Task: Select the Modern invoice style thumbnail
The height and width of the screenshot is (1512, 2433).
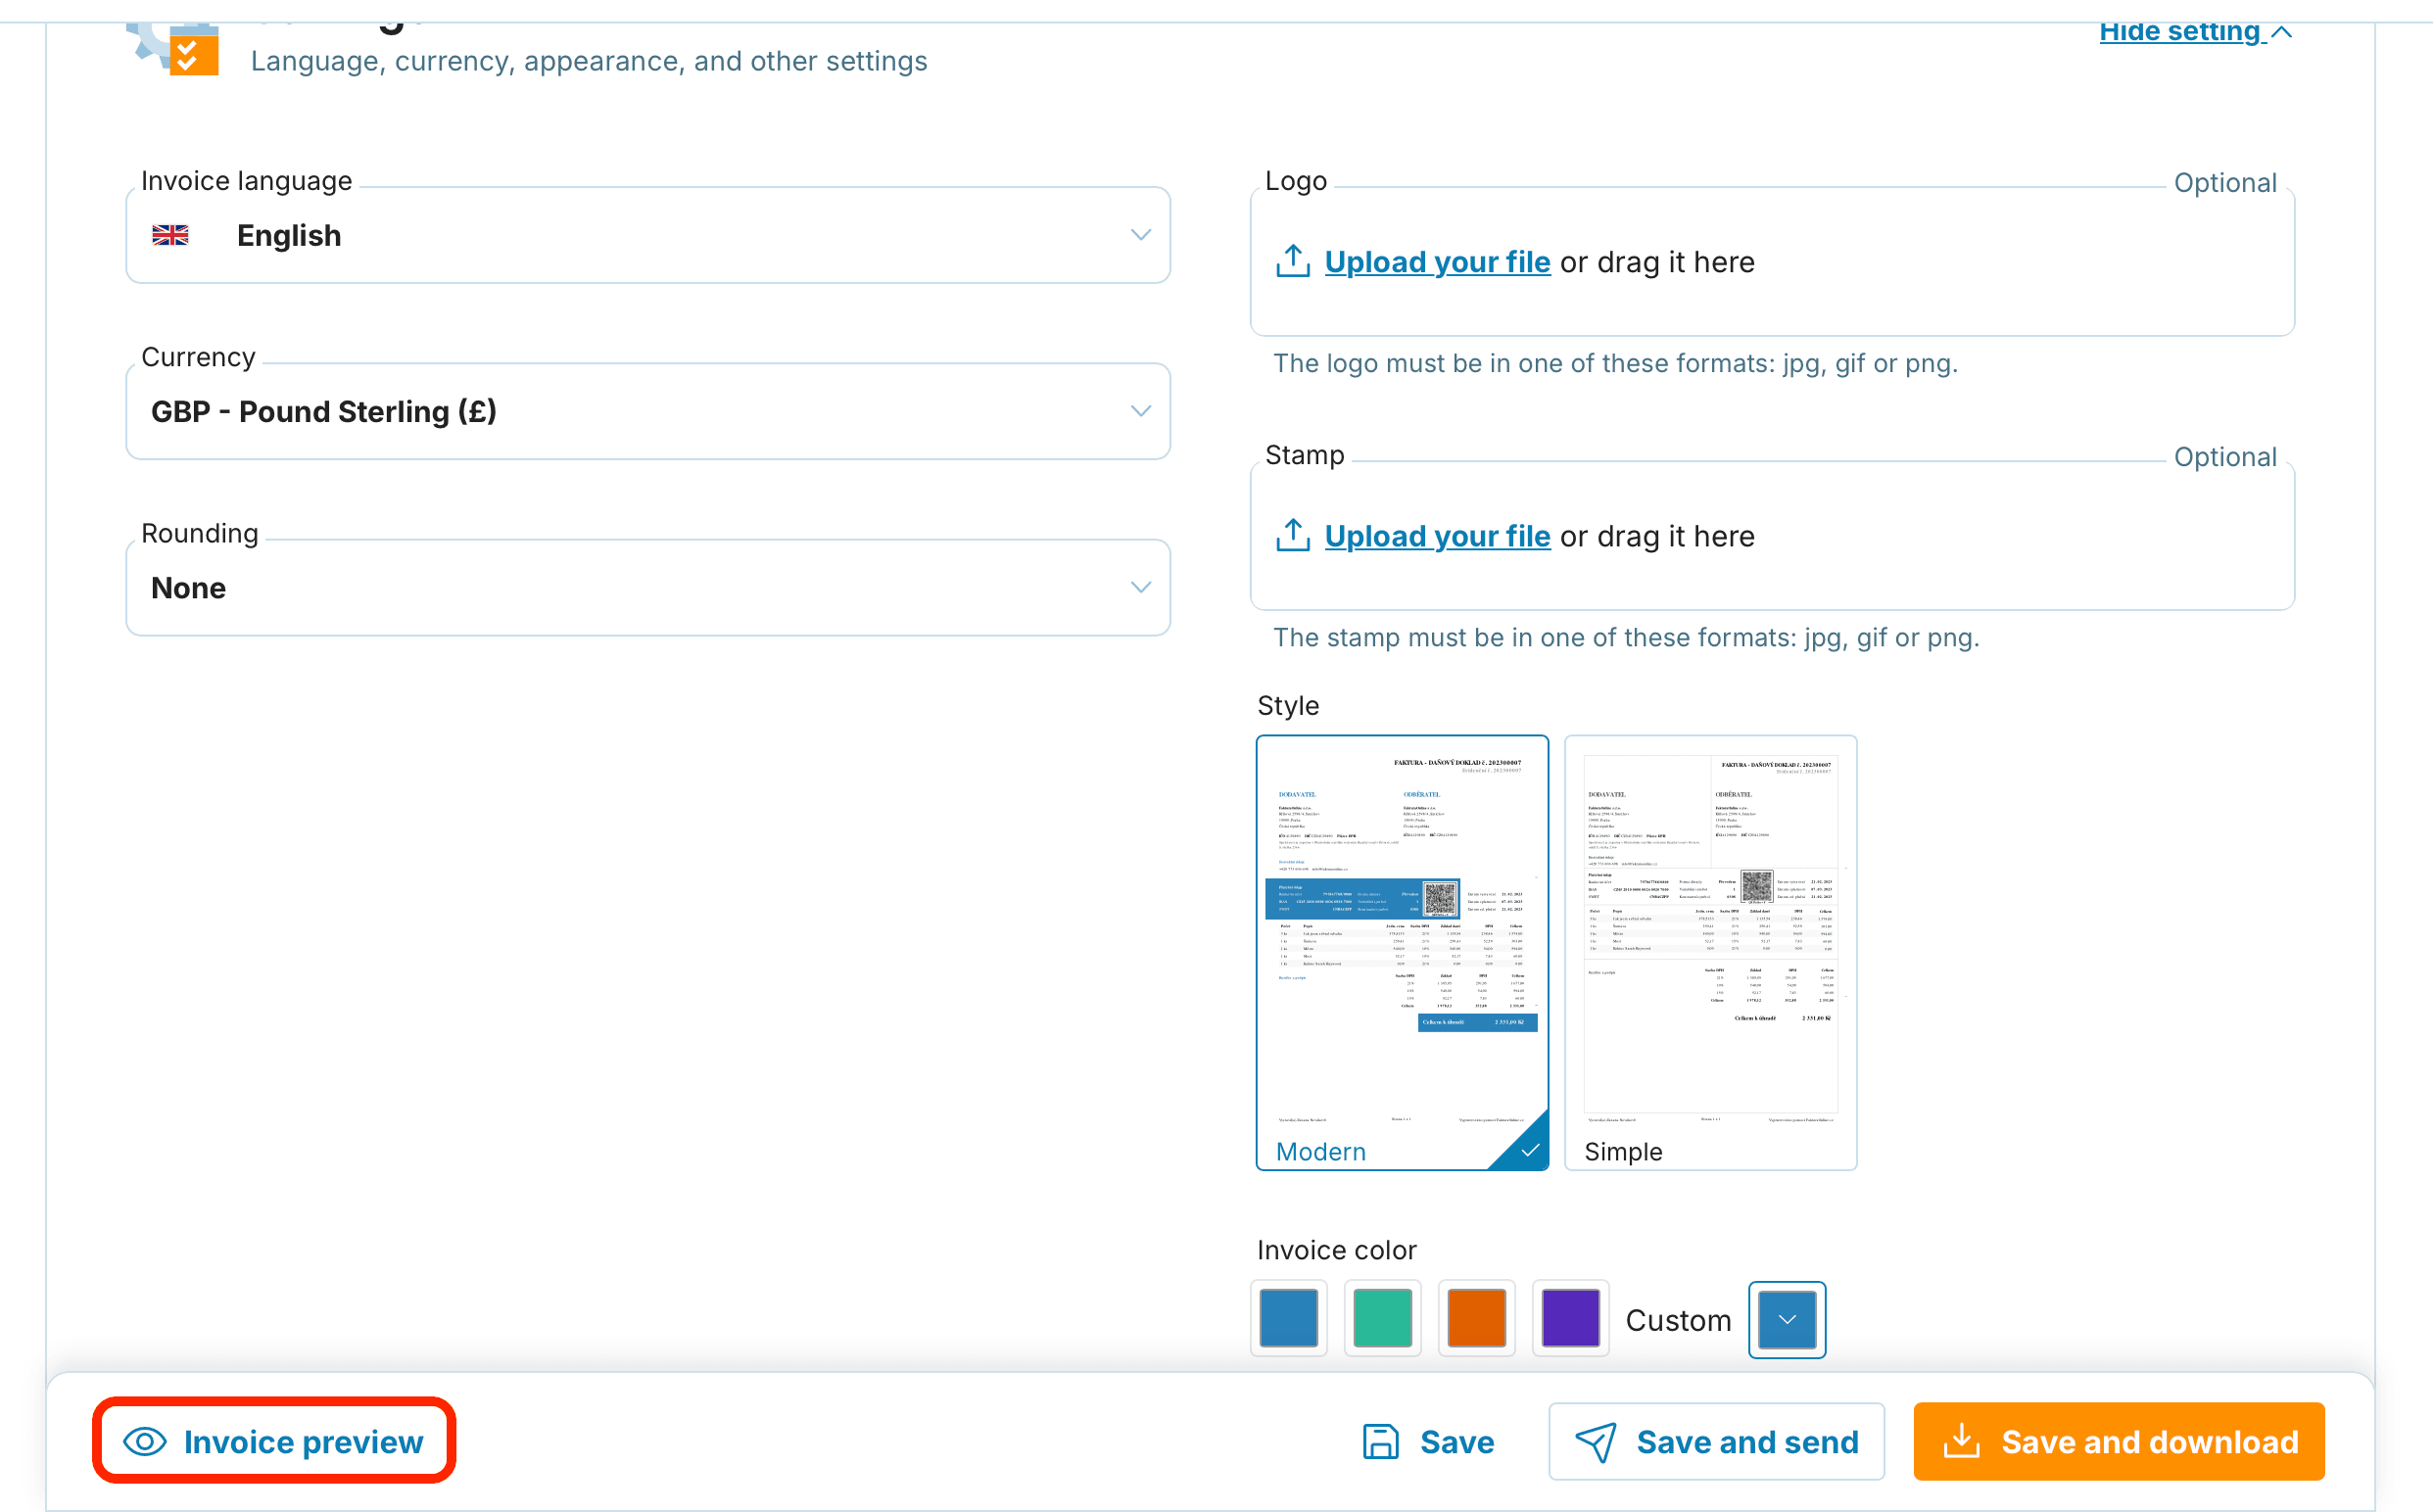Action: [1402, 952]
